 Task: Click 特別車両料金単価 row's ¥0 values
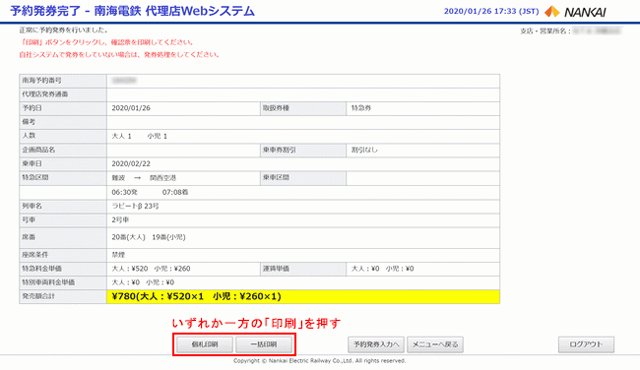pos(143,282)
